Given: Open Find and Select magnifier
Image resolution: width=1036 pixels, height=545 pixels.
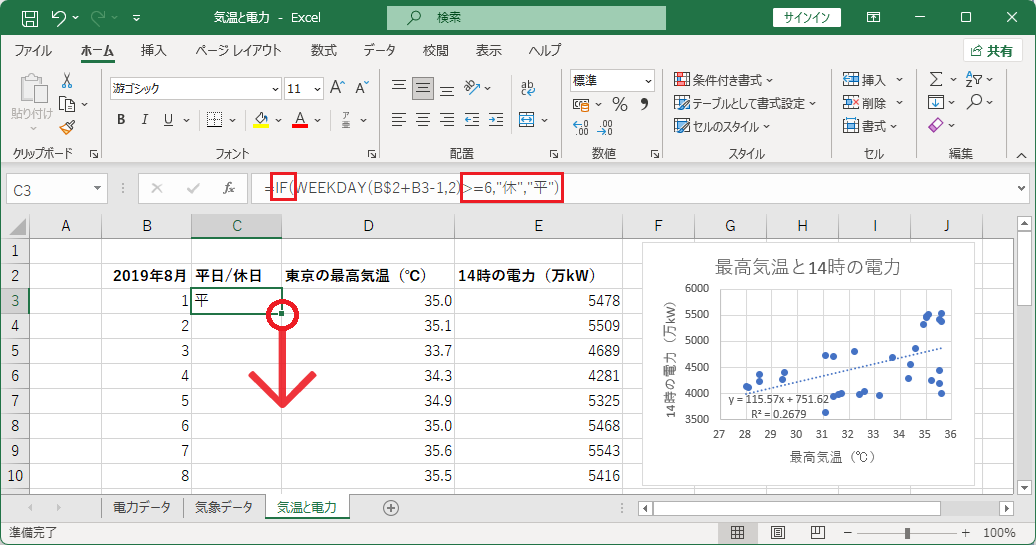Looking at the screenshot, I should pyautogui.click(x=975, y=102).
